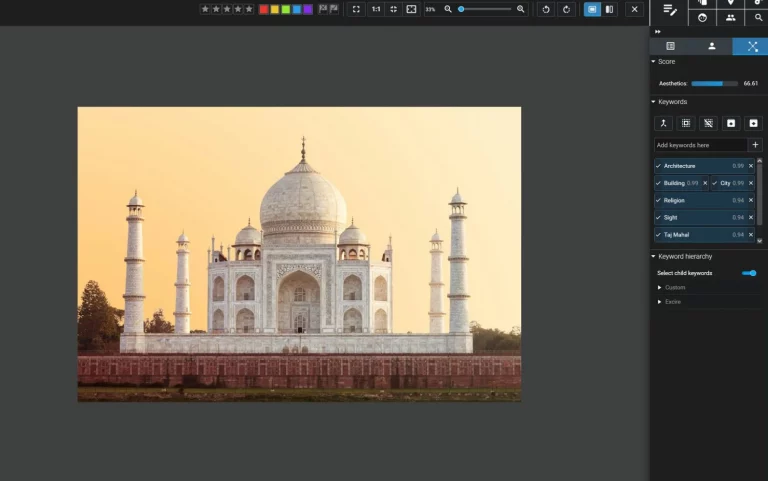Viewport: 768px width, 481px height.
Task: Assign the red color label
Action: point(264,9)
